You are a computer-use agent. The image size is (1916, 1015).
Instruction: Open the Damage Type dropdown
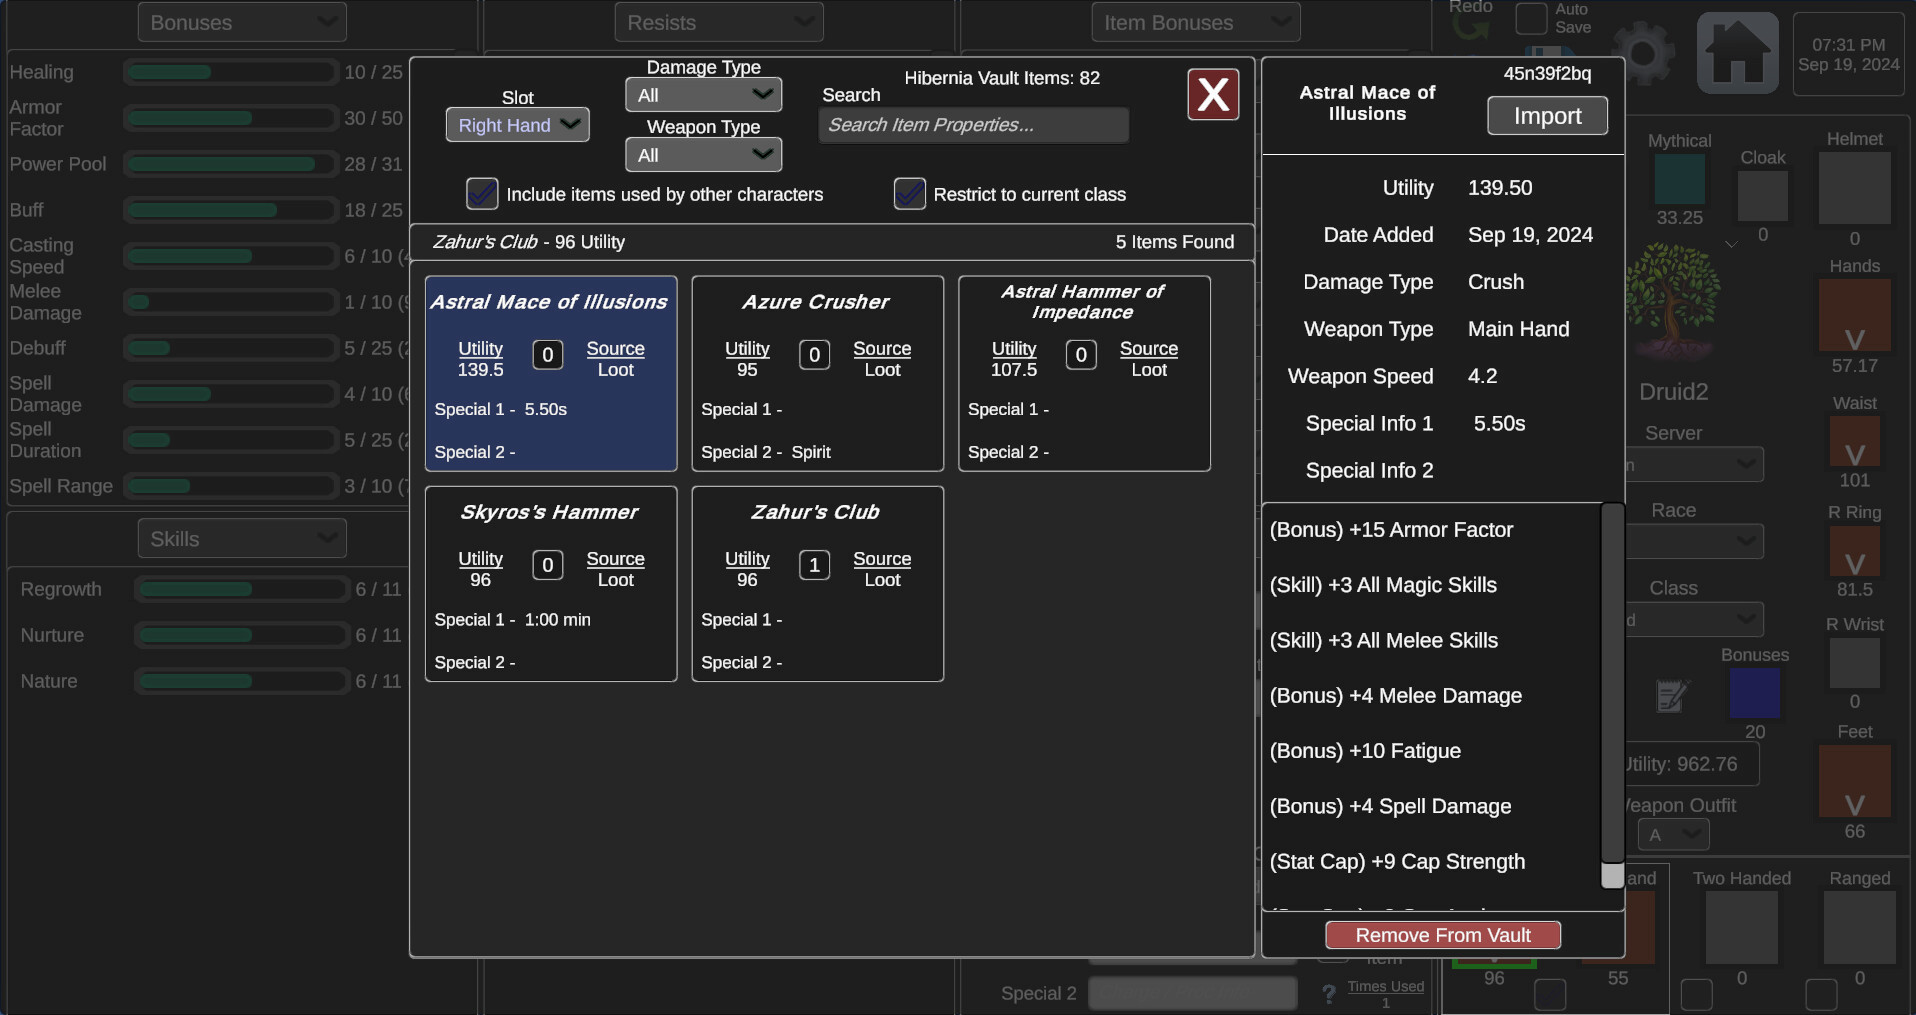(703, 95)
